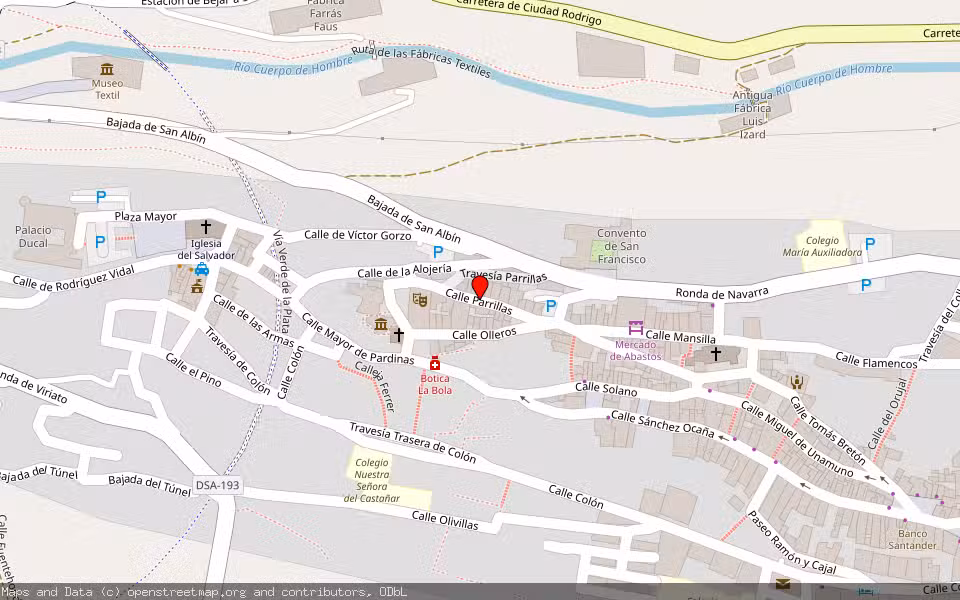Click the Travesía Trasera de Colón label
Viewport: 960px width, 600px height.
[x=413, y=442]
